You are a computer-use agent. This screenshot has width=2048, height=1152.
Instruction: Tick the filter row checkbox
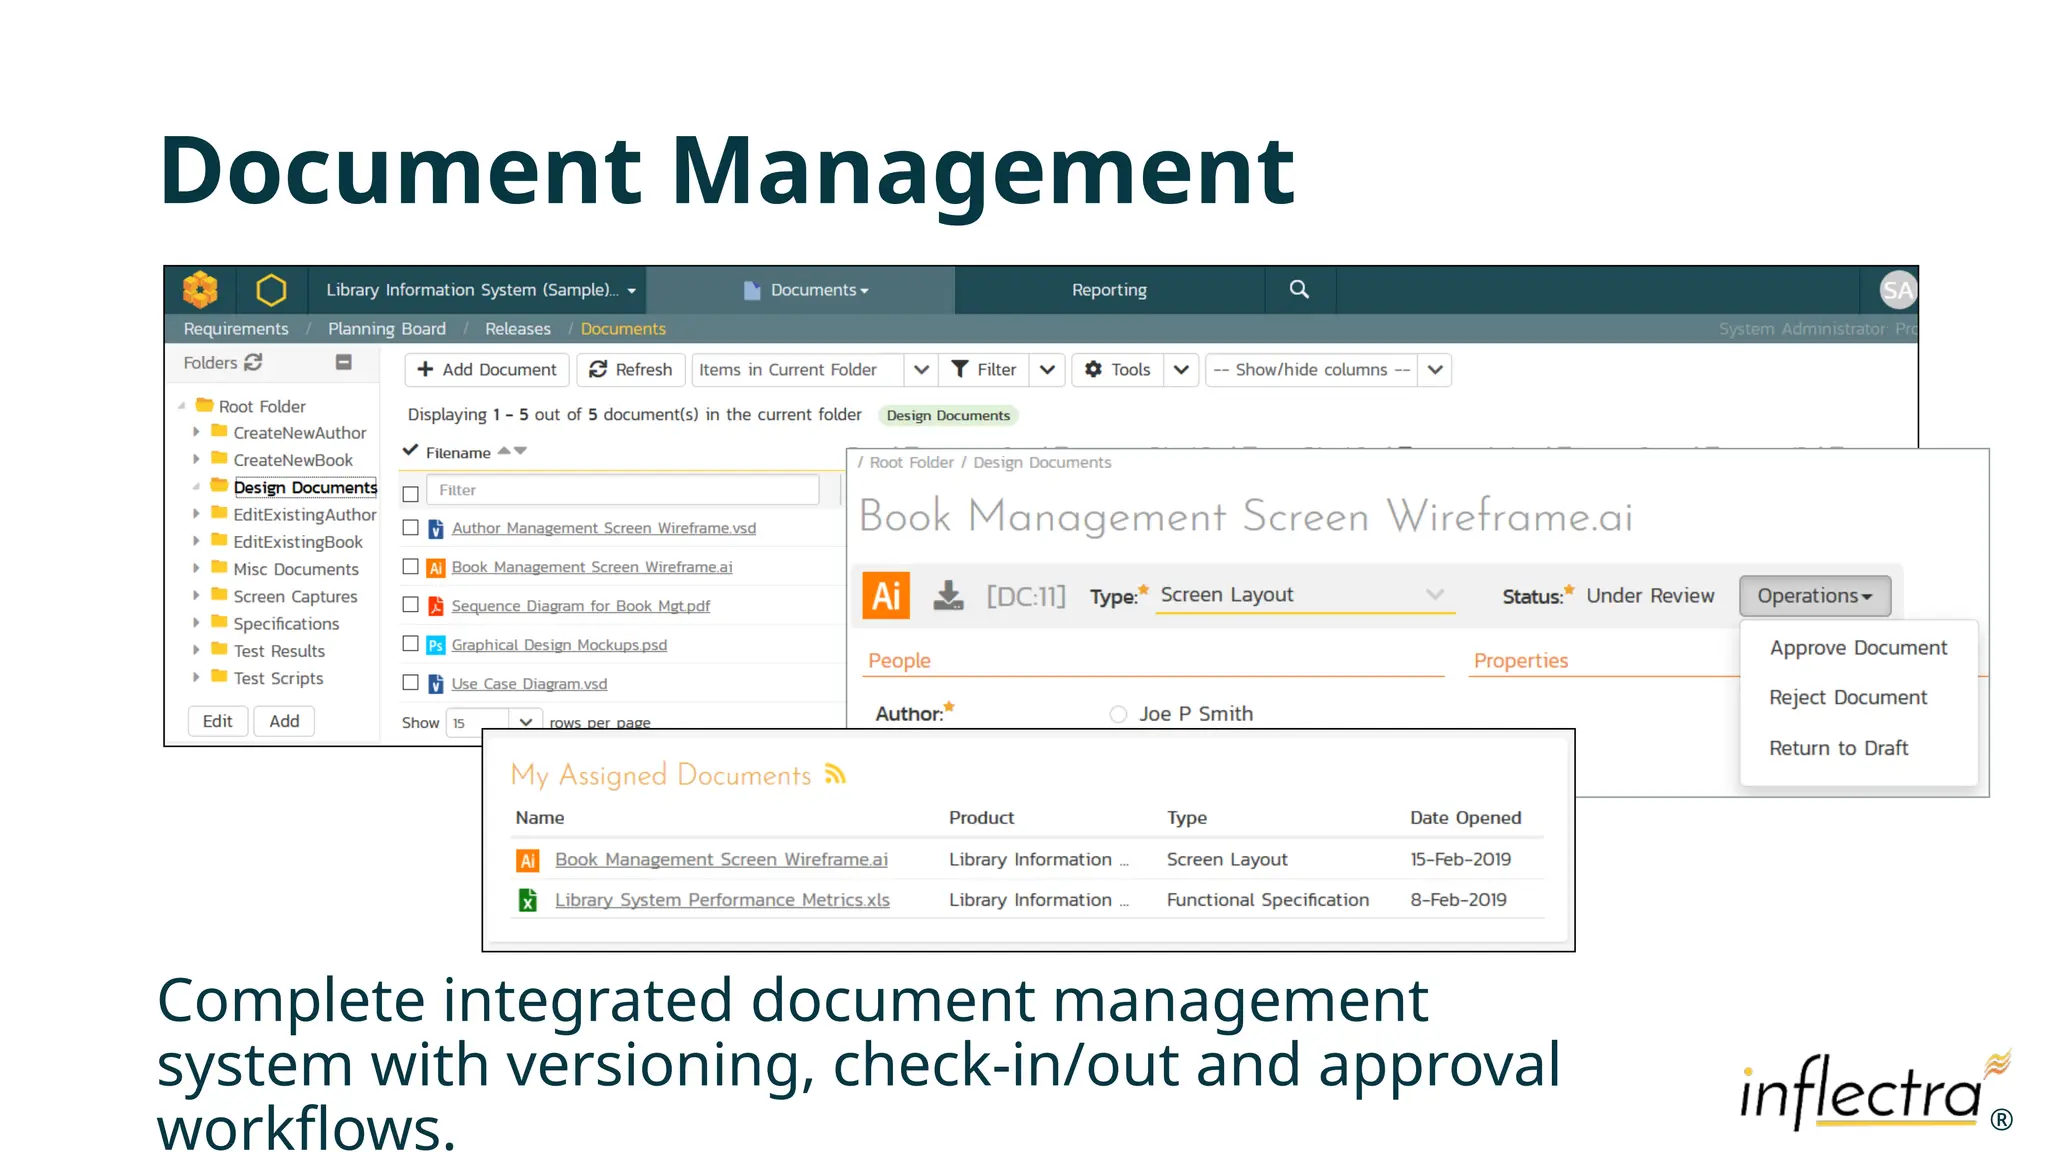410,494
